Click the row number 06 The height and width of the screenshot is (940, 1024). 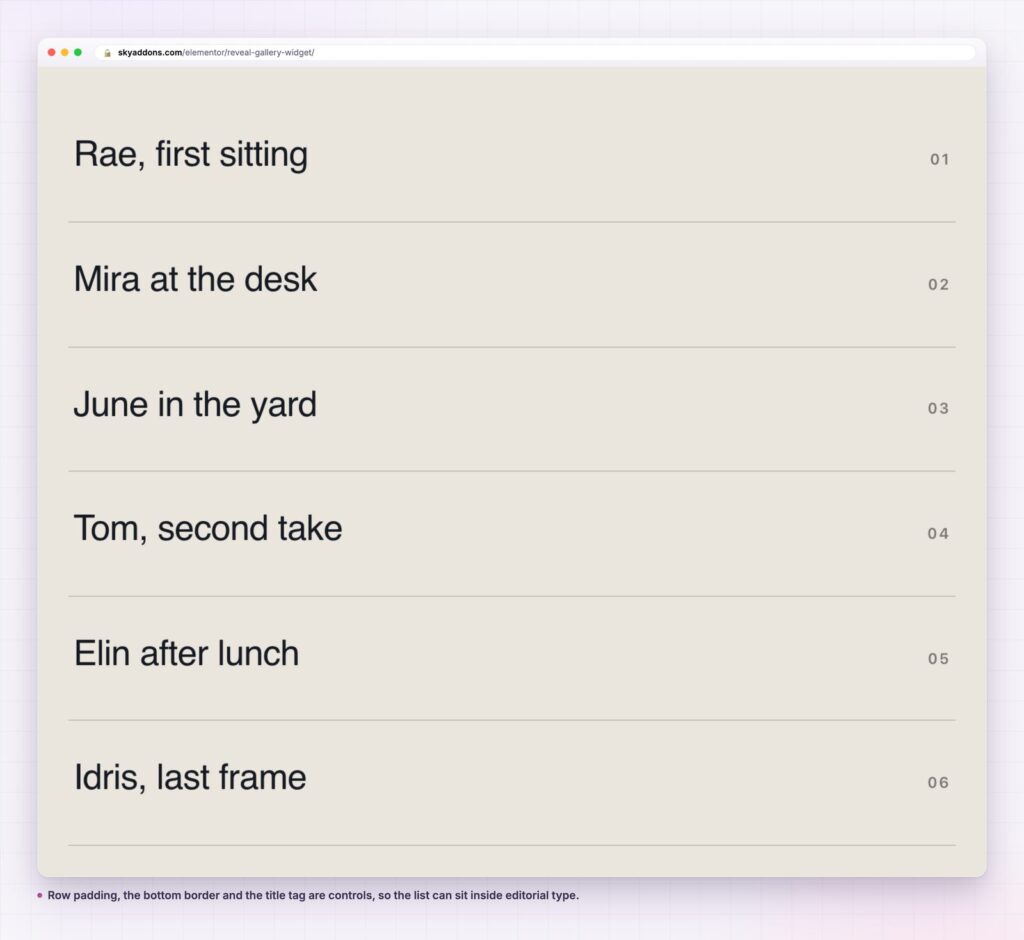coord(938,783)
